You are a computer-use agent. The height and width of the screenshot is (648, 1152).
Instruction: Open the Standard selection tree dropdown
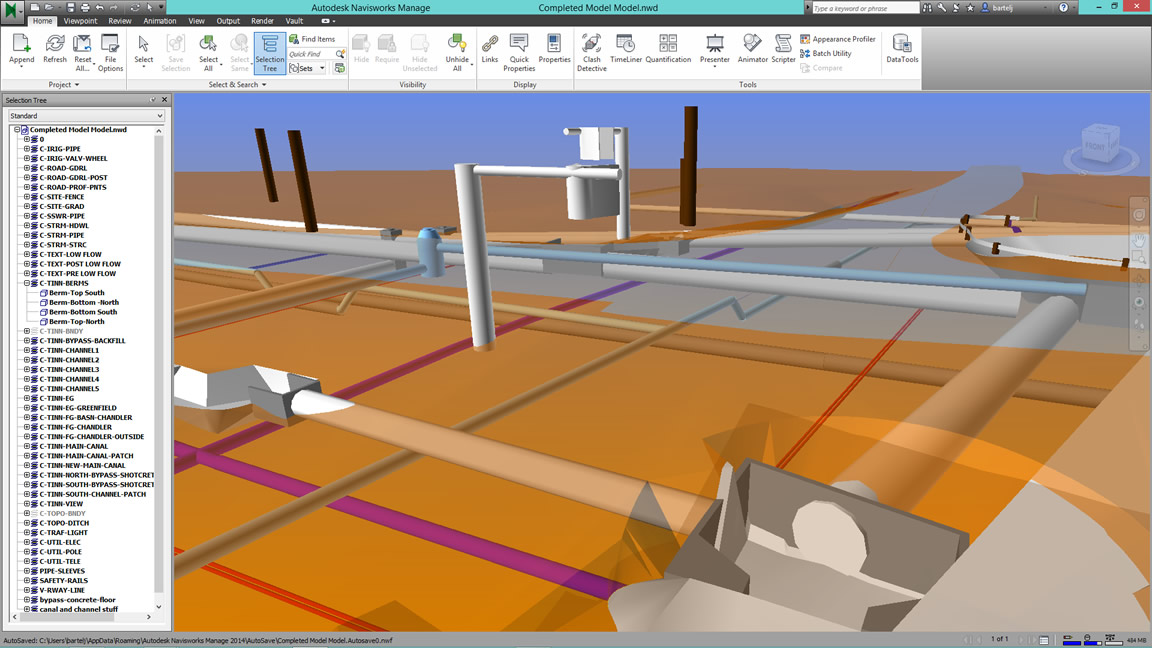86,115
